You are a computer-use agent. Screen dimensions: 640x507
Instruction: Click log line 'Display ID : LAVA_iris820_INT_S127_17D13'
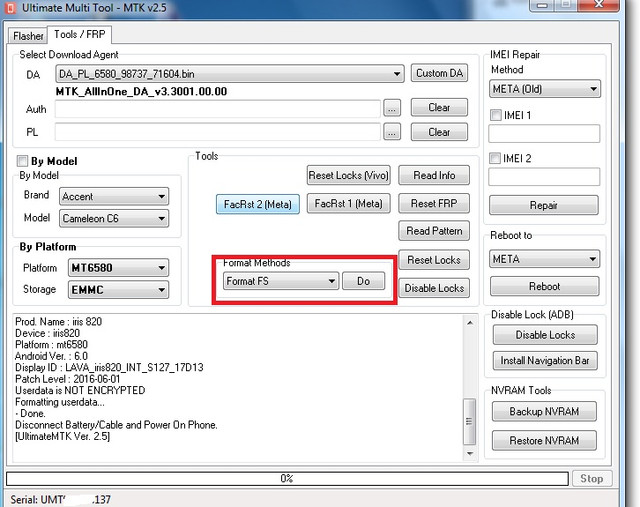pyautogui.click(x=109, y=367)
